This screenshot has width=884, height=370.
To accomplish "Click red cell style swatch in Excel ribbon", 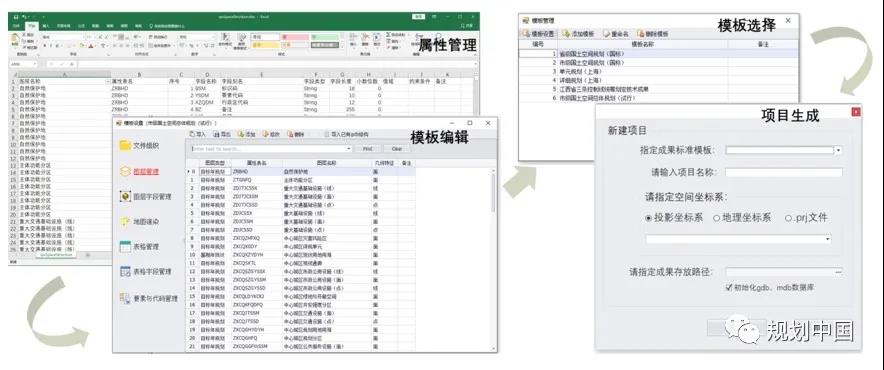I will pos(295,37).
